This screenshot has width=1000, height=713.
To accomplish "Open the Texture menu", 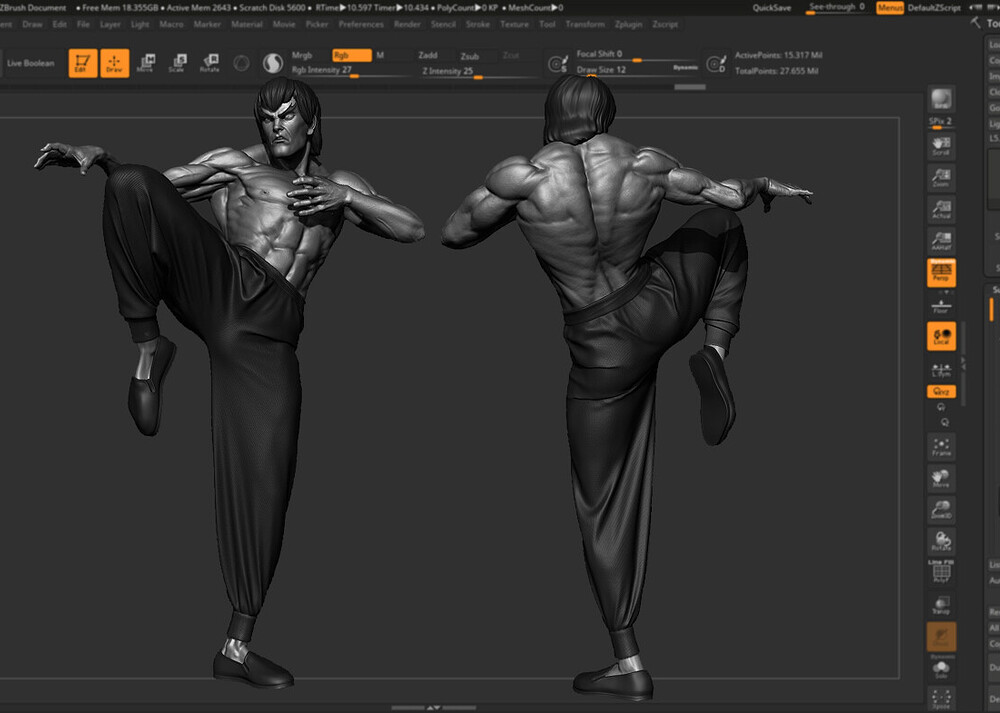I will click(x=514, y=24).
